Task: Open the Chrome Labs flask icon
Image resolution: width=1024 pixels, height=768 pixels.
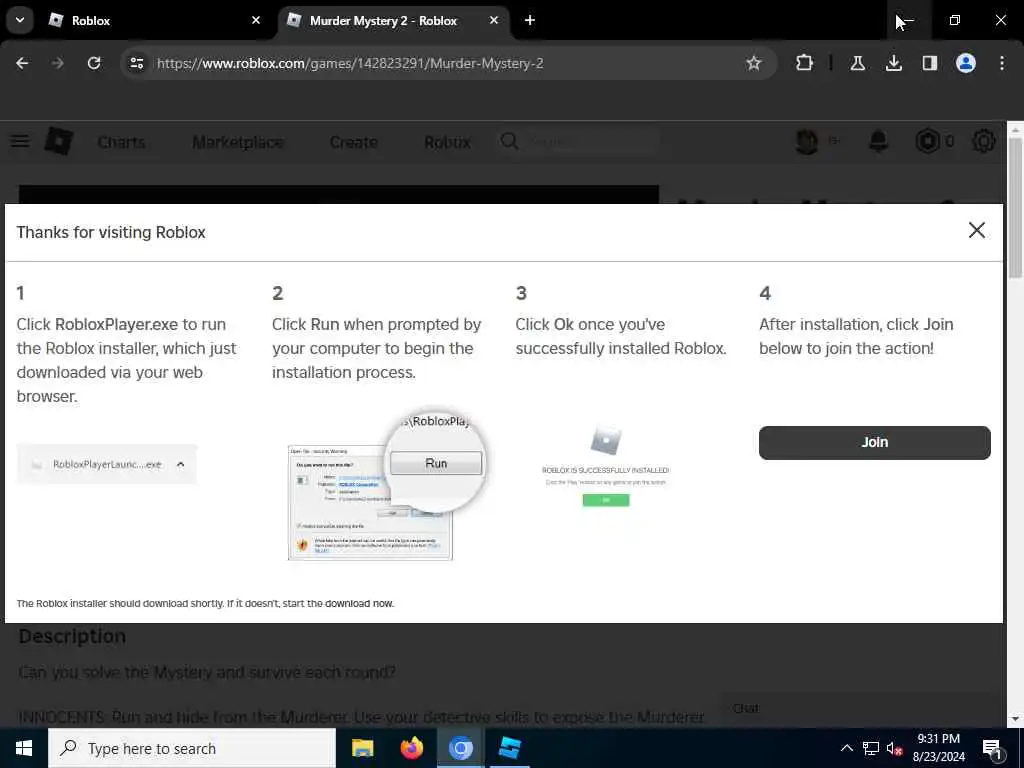Action: (x=857, y=63)
